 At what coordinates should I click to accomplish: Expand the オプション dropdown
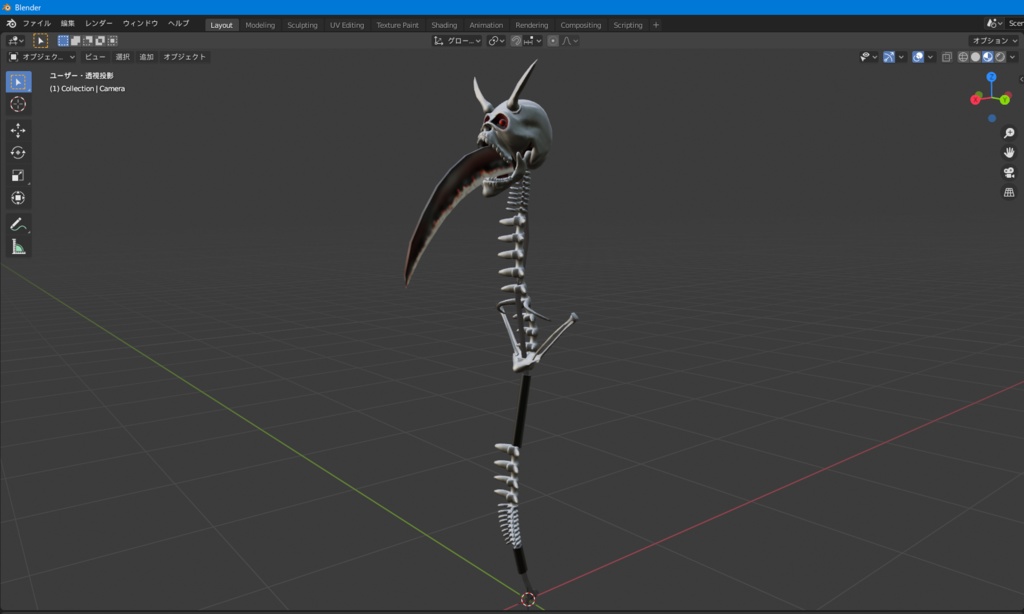994,41
